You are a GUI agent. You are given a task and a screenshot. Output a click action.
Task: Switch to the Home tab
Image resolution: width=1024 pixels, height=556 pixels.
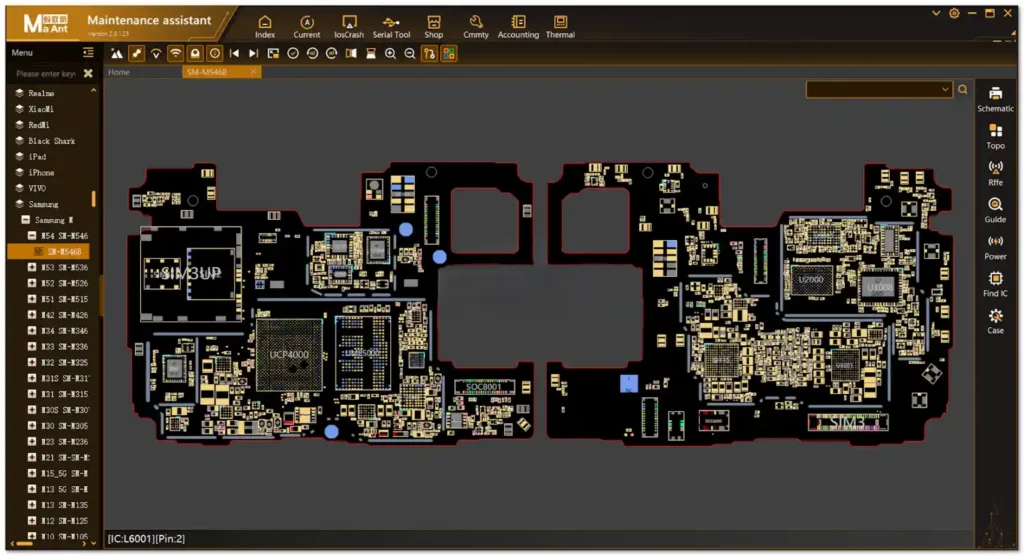[119, 72]
